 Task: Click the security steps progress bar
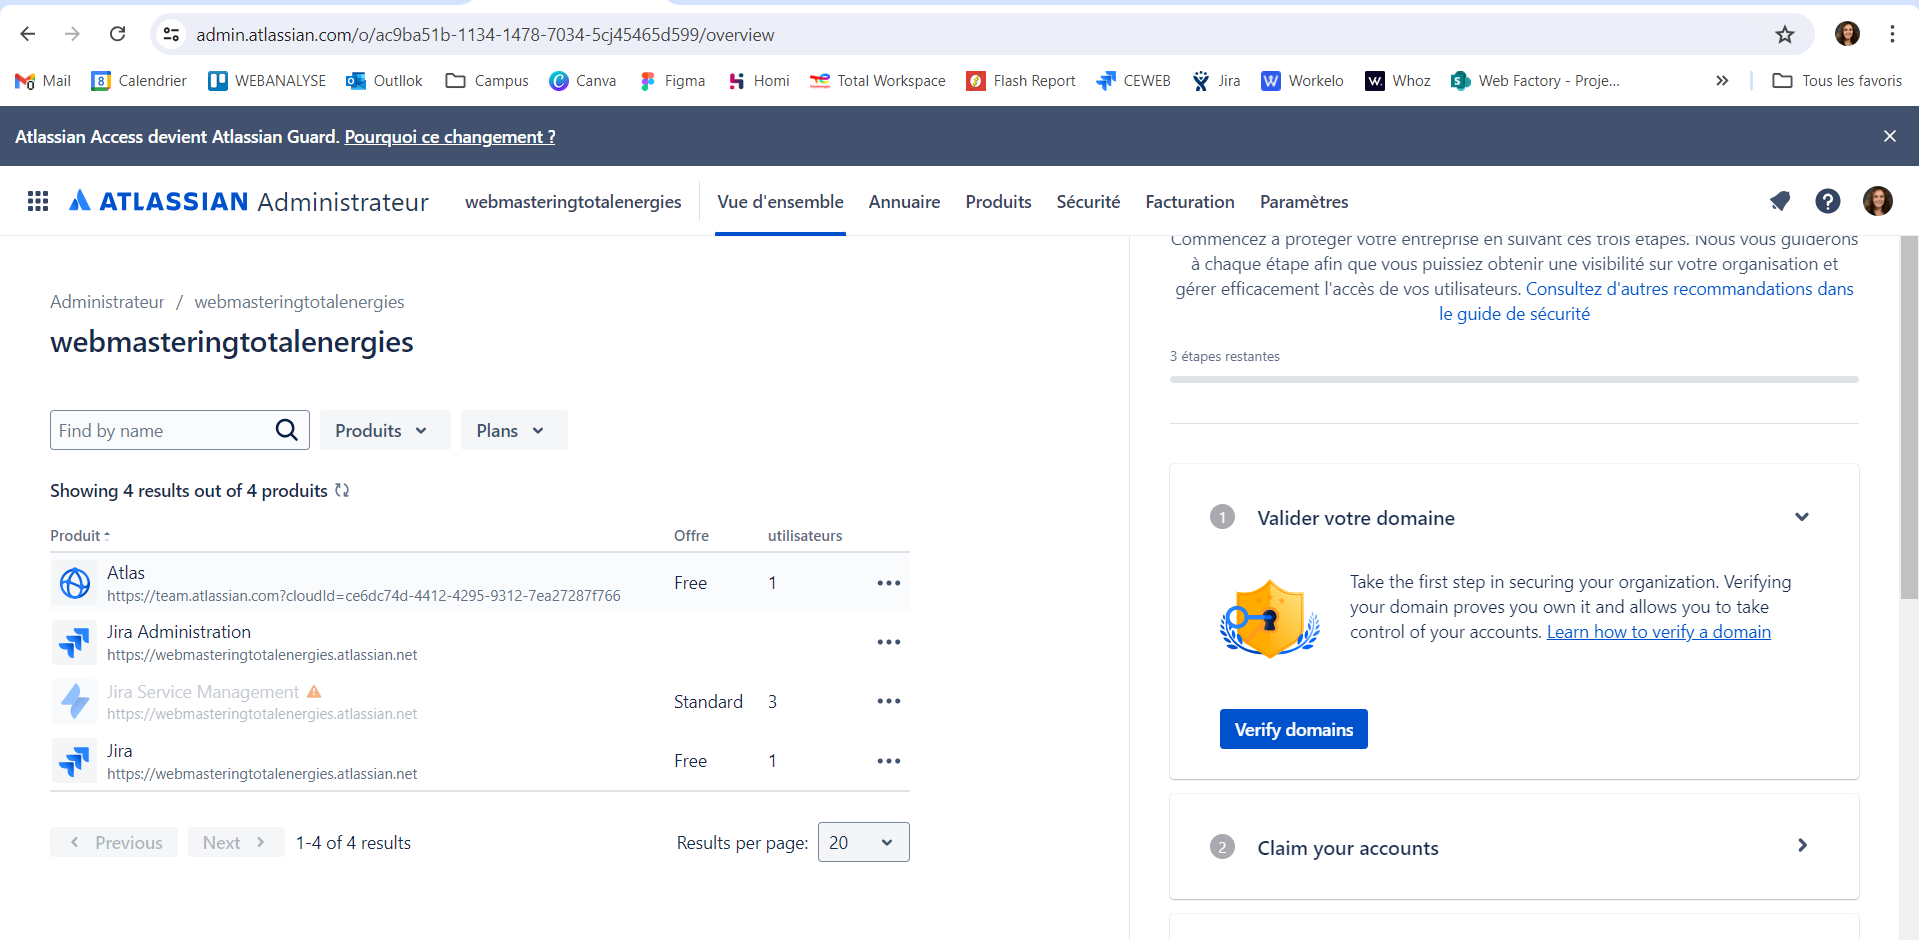pos(1513,380)
